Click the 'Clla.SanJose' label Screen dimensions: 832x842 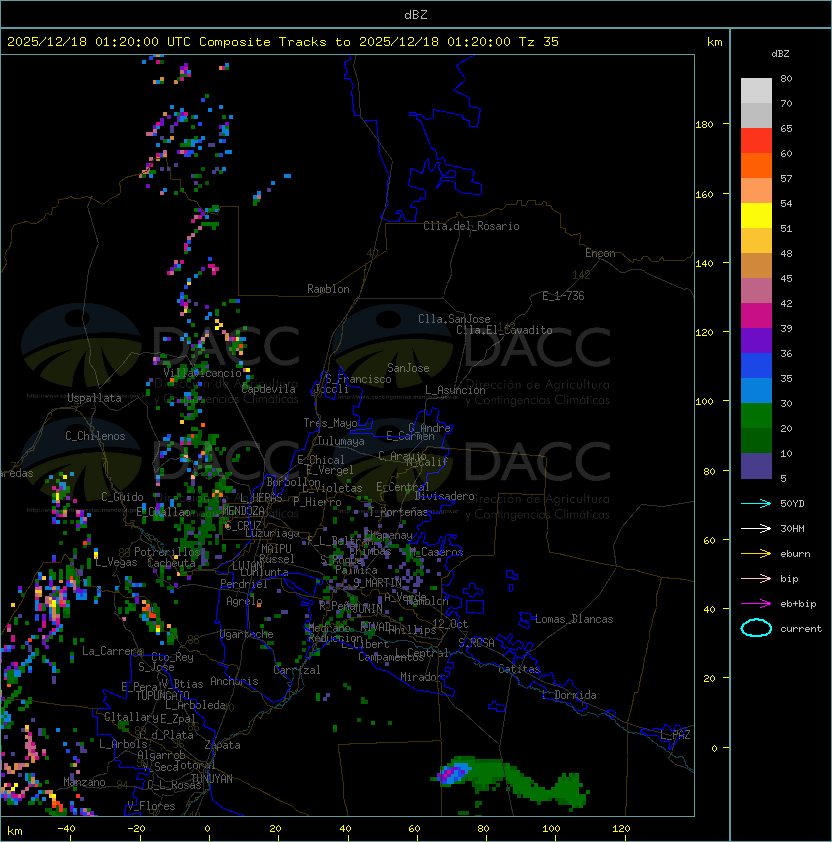point(454,319)
